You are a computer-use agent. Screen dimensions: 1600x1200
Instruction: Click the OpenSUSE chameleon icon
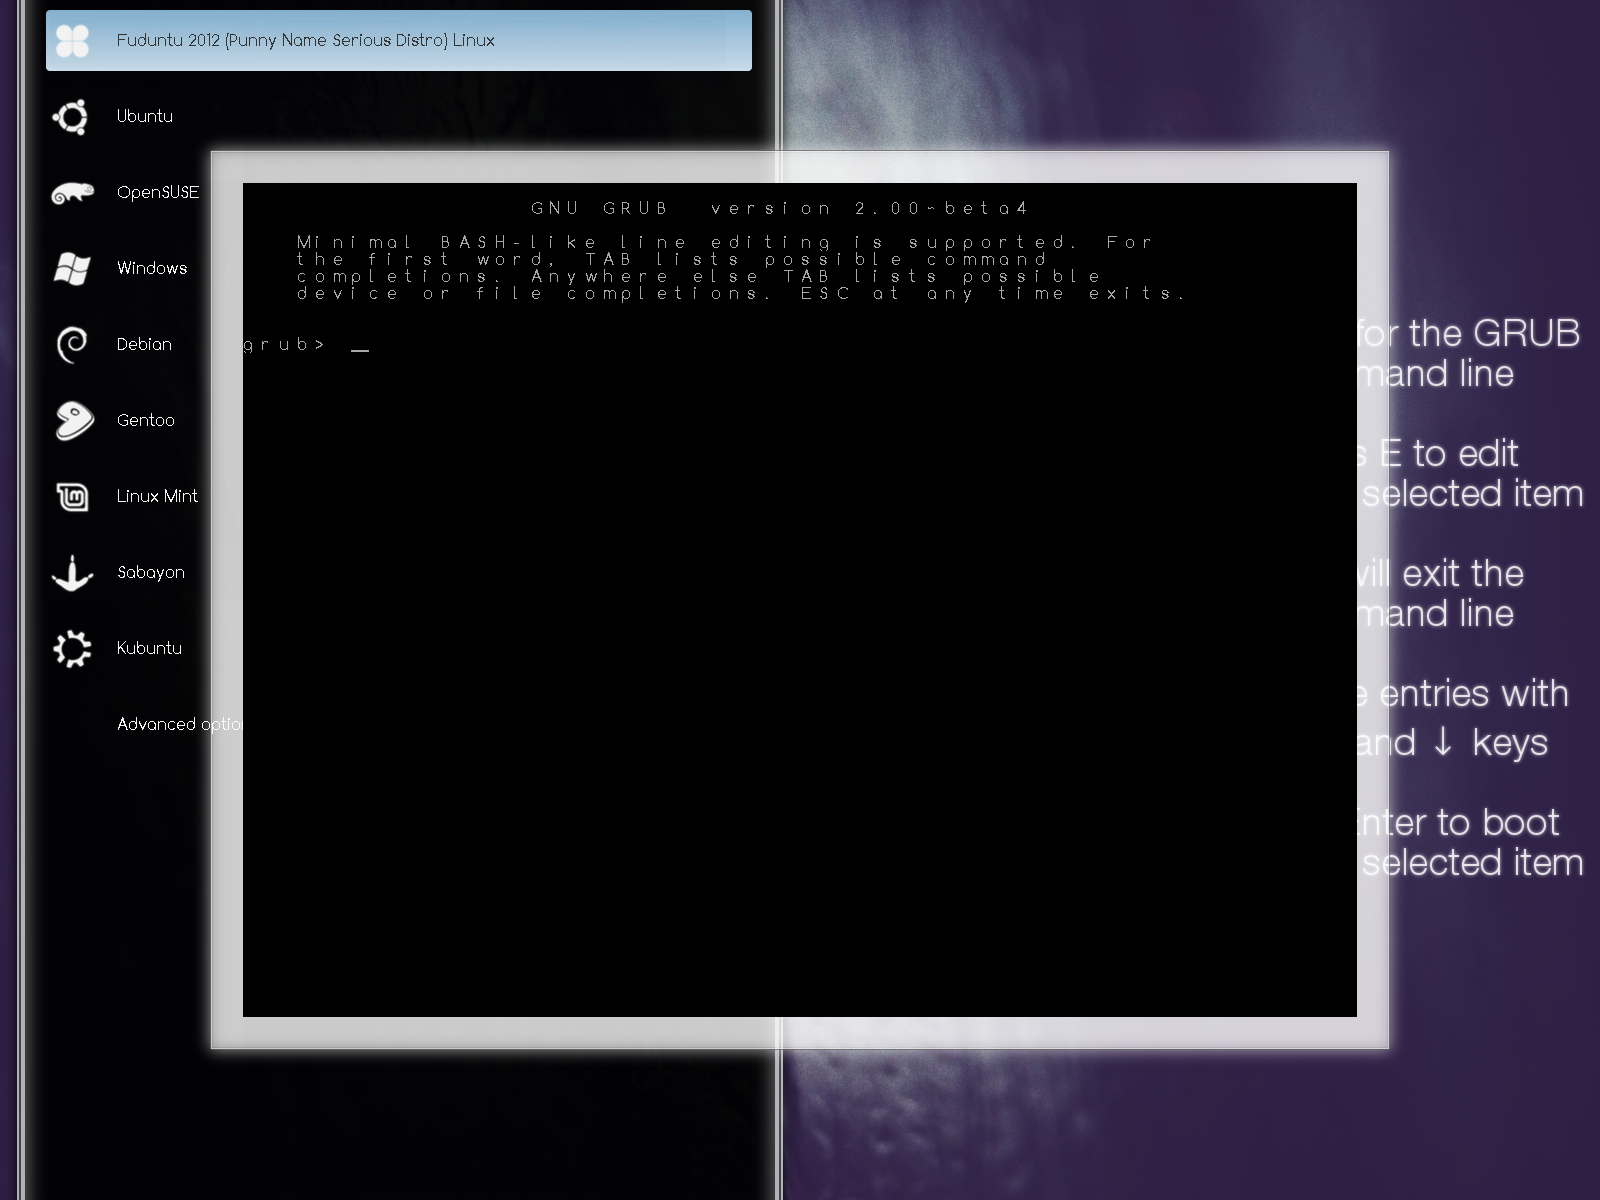point(72,193)
